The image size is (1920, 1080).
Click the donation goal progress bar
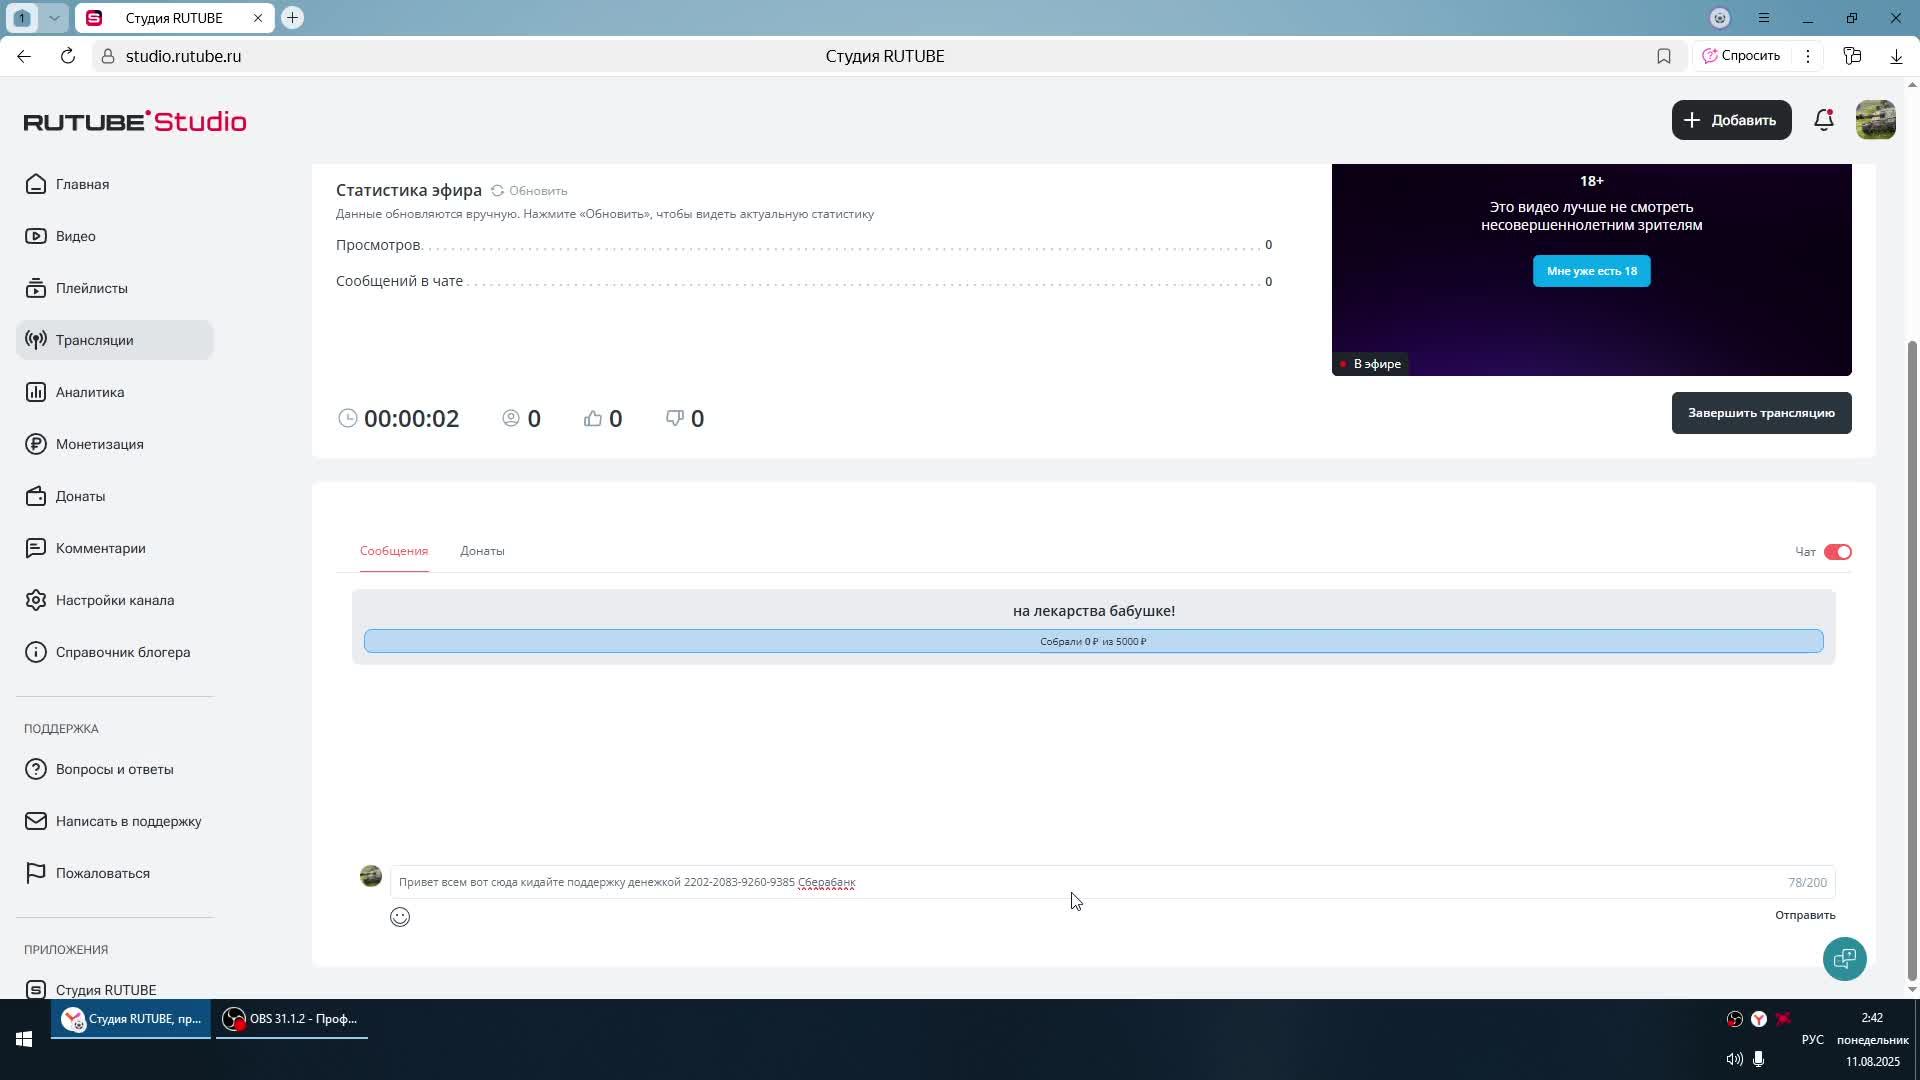click(x=1093, y=641)
